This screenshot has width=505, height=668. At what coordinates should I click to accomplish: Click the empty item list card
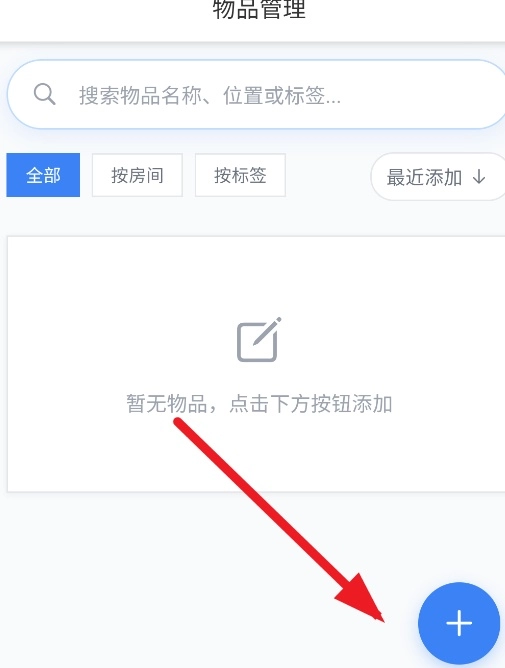(x=256, y=364)
